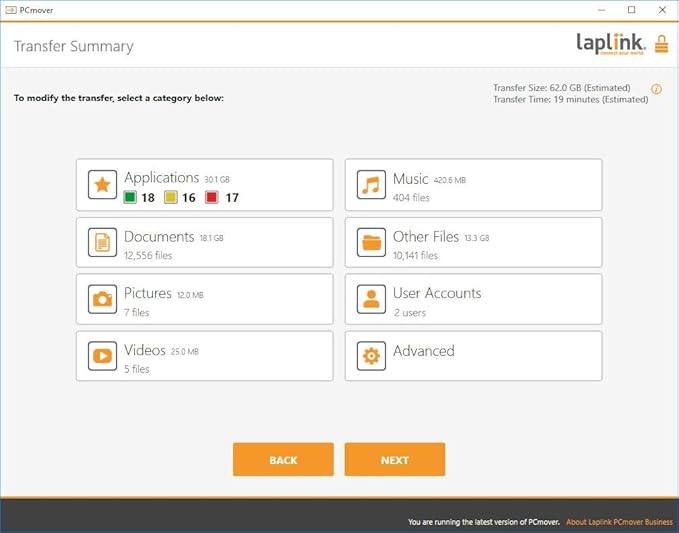Click the orange padlock icon
Screen dimensions: 679x533
click(661, 44)
